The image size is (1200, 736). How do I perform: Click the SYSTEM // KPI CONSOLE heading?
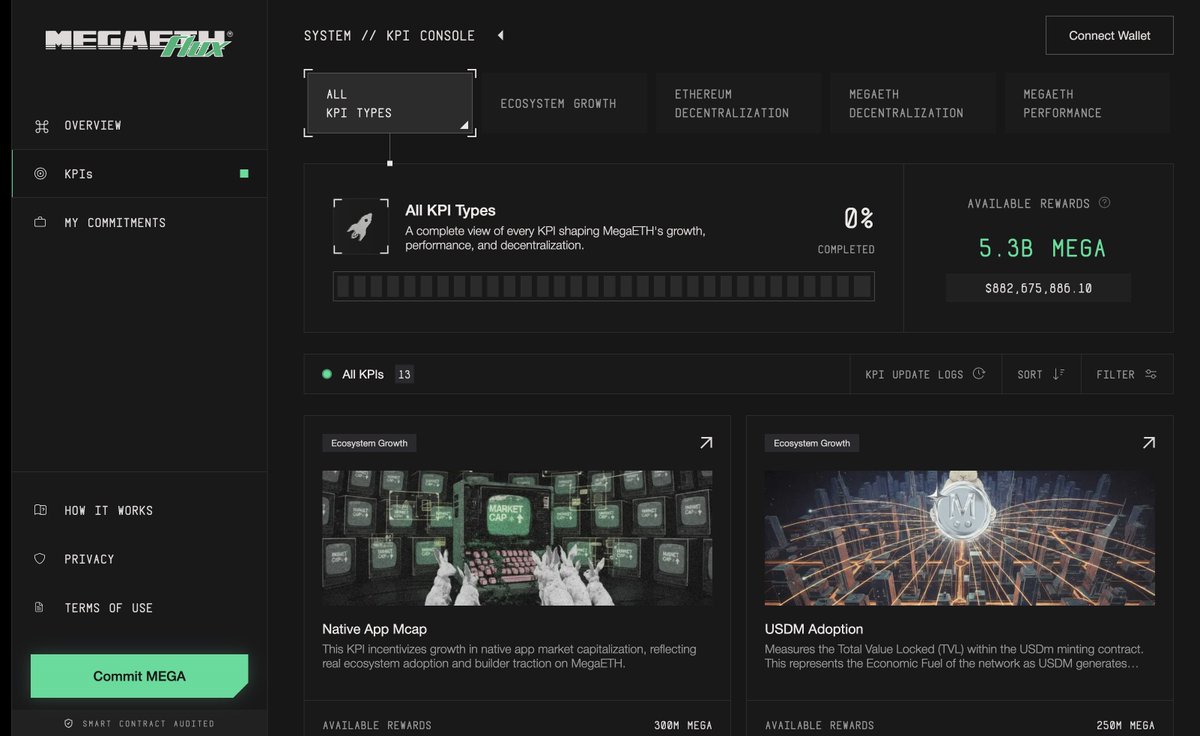pos(390,36)
